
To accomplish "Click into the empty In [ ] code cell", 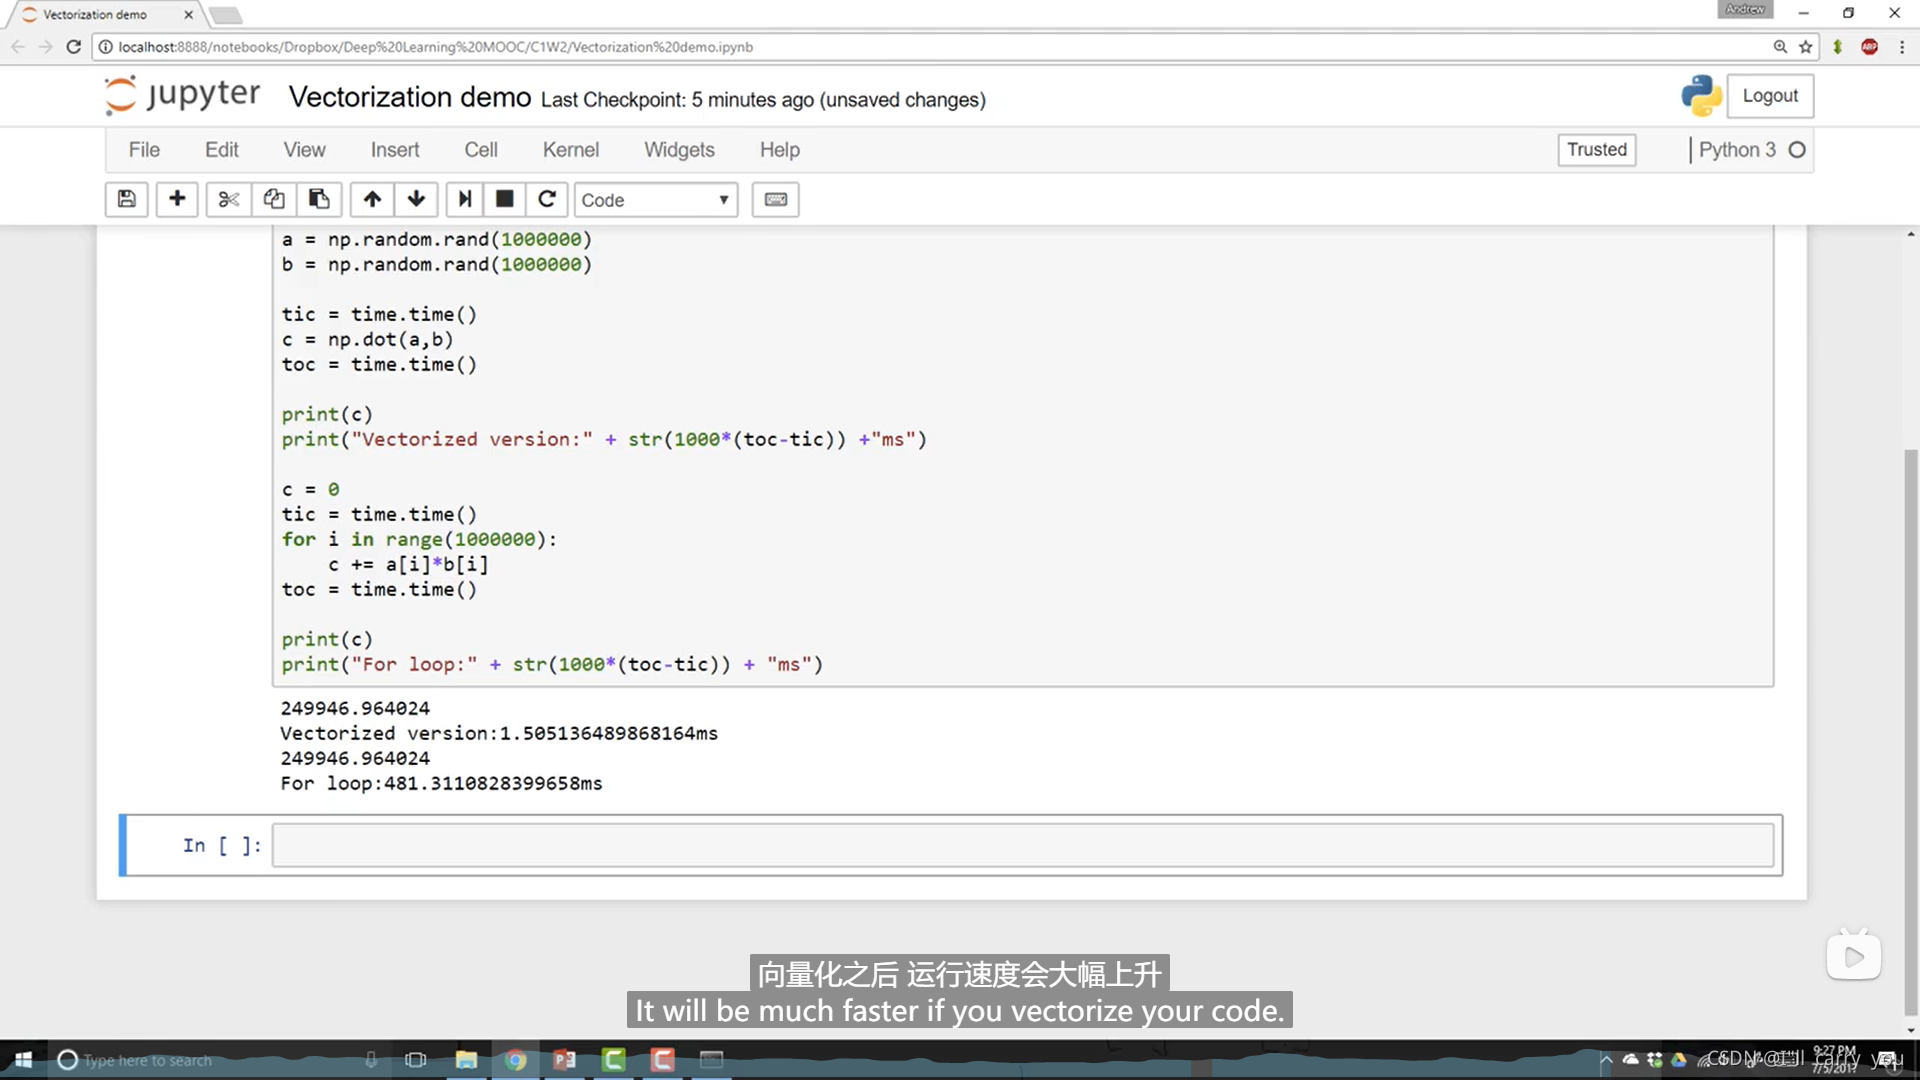I will click(x=1023, y=845).
